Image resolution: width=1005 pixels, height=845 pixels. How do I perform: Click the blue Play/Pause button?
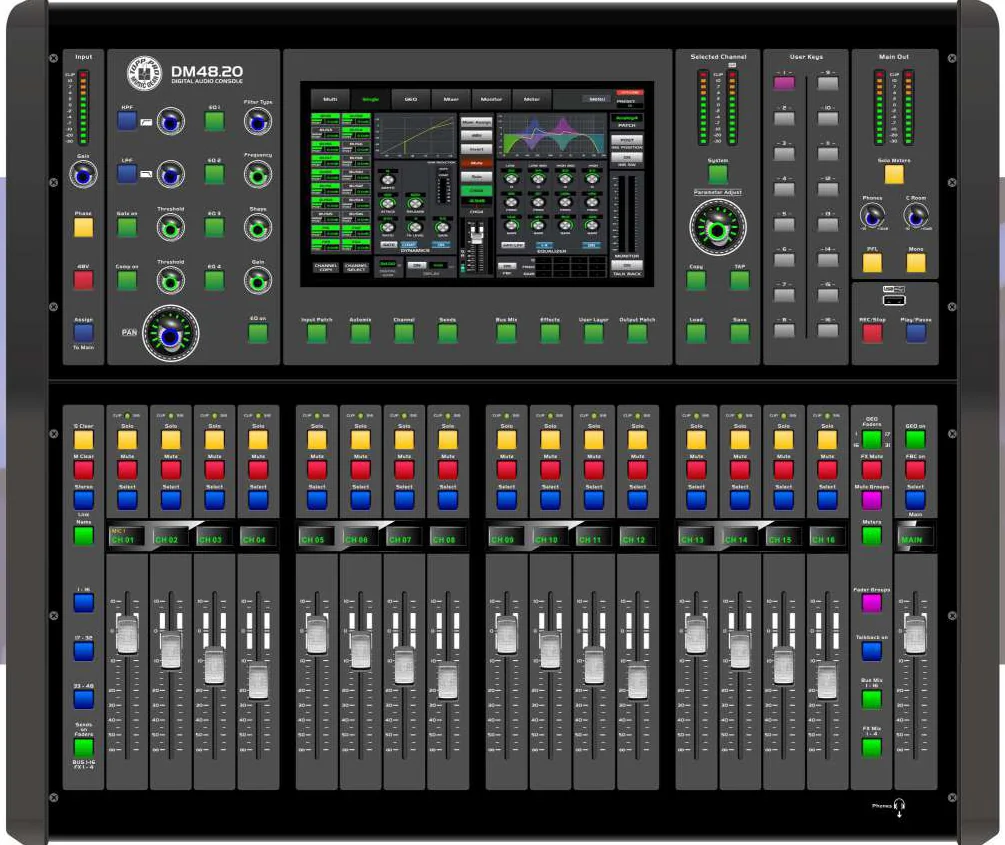916,333
